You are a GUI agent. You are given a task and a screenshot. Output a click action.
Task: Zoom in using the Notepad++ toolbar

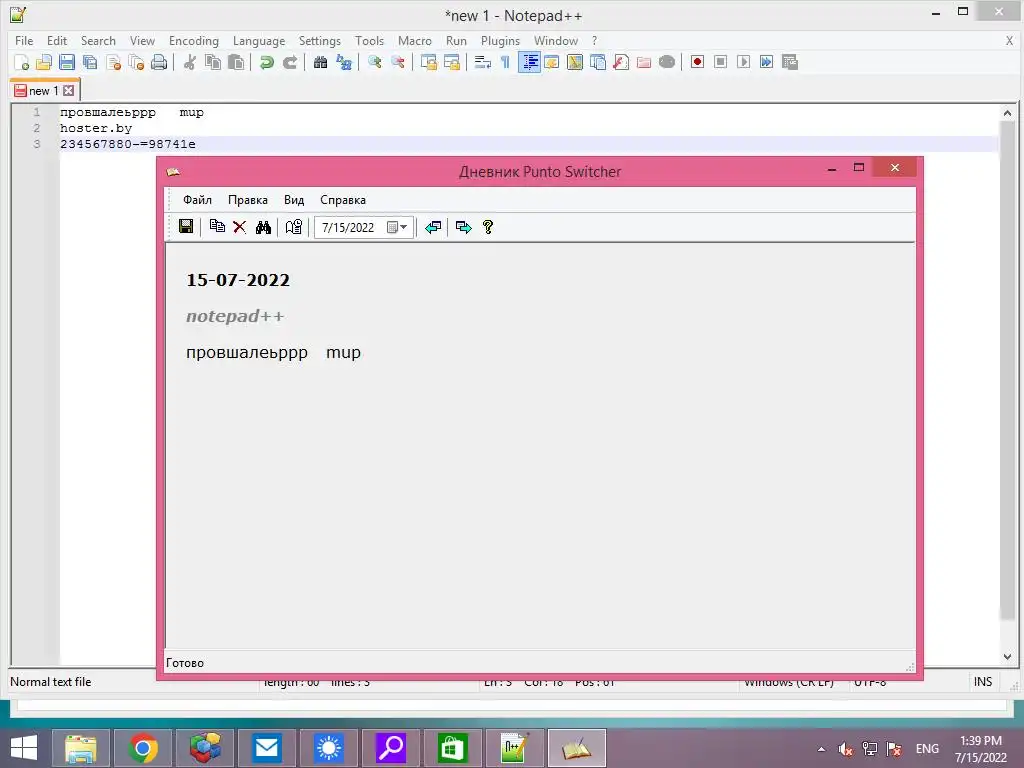click(x=374, y=62)
